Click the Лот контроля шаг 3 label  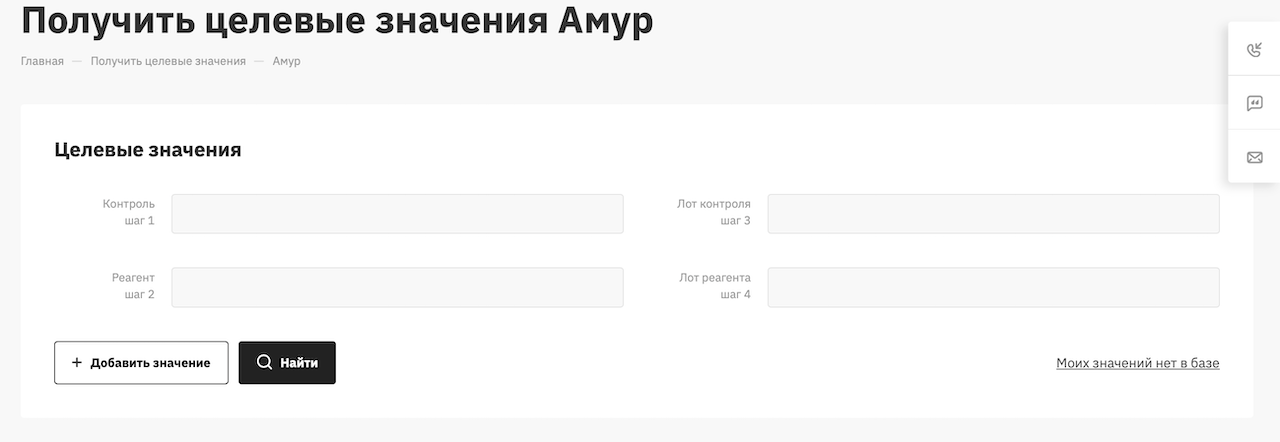(x=714, y=212)
